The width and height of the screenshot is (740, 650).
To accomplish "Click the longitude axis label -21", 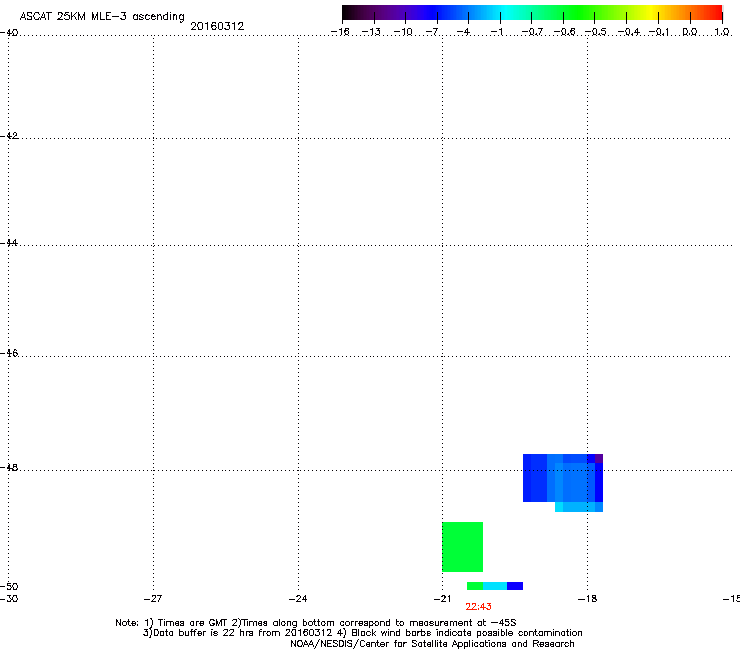I will (x=442, y=599).
